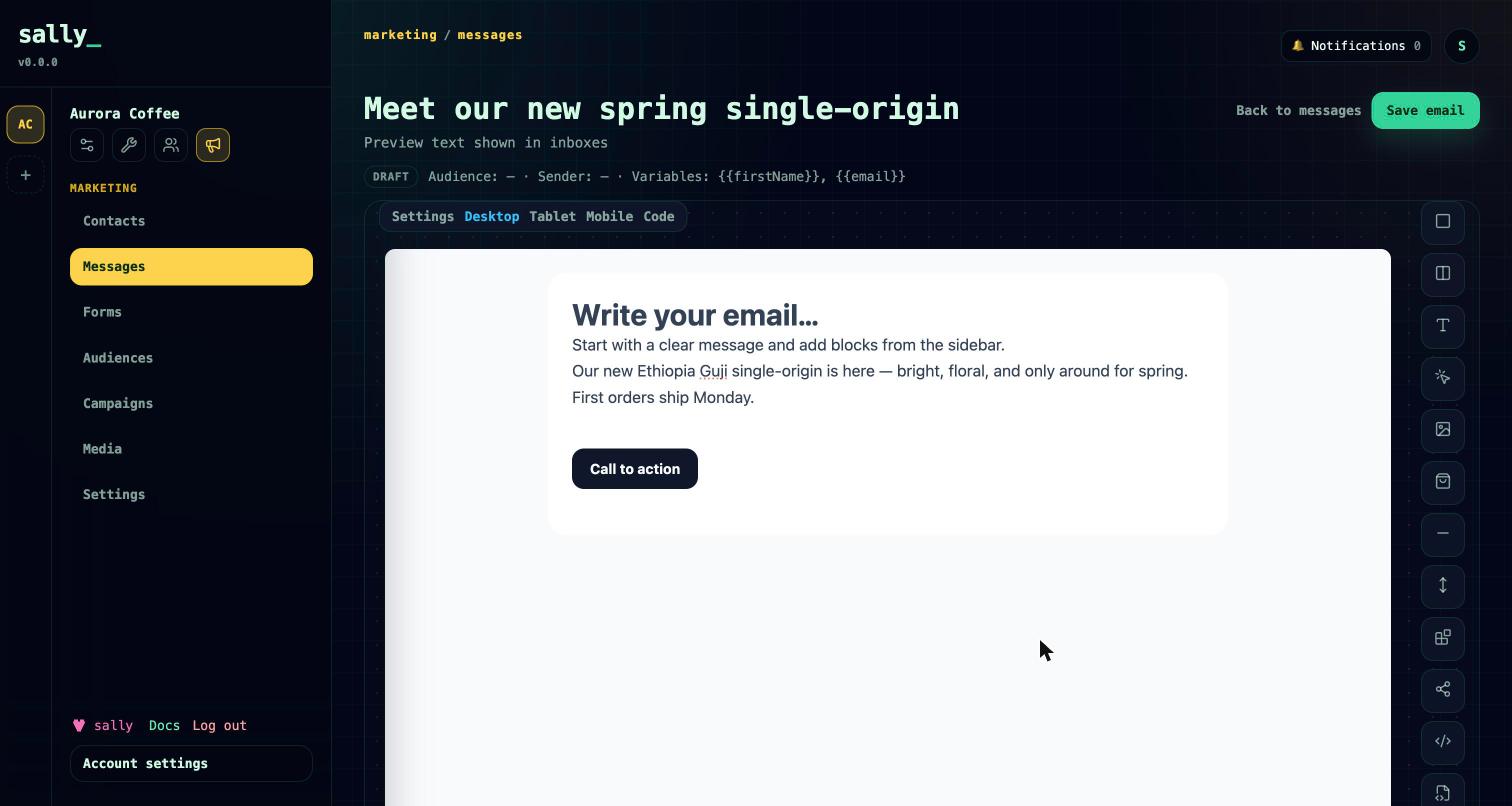Click the sally link with heart
The image size is (1512, 806).
(103, 726)
